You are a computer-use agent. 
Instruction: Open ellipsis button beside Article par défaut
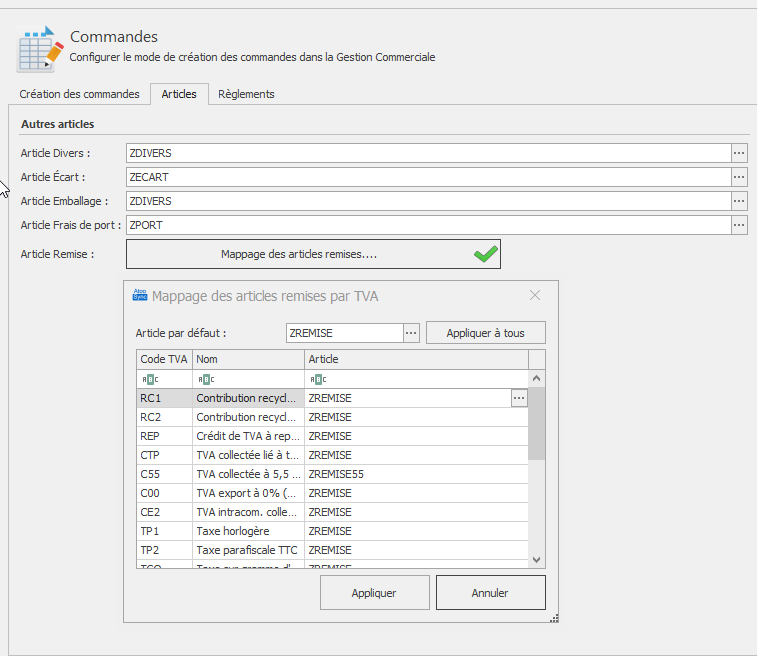[411, 333]
